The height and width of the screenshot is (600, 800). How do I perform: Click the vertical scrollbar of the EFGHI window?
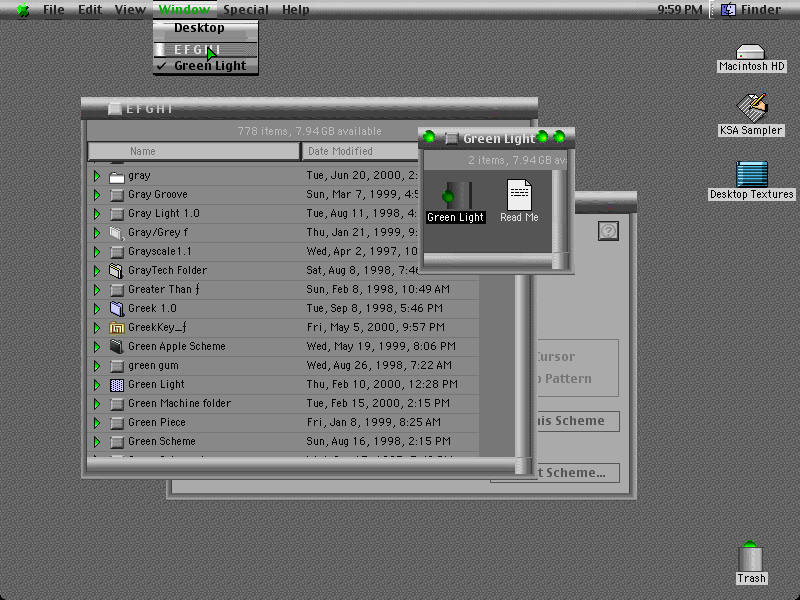[522, 365]
